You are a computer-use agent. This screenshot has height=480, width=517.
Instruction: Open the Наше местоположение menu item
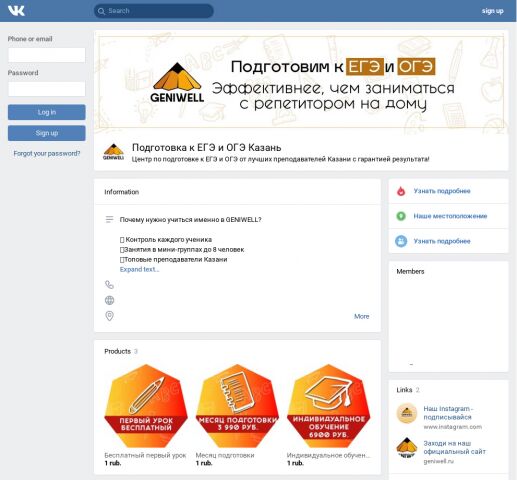click(x=450, y=216)
